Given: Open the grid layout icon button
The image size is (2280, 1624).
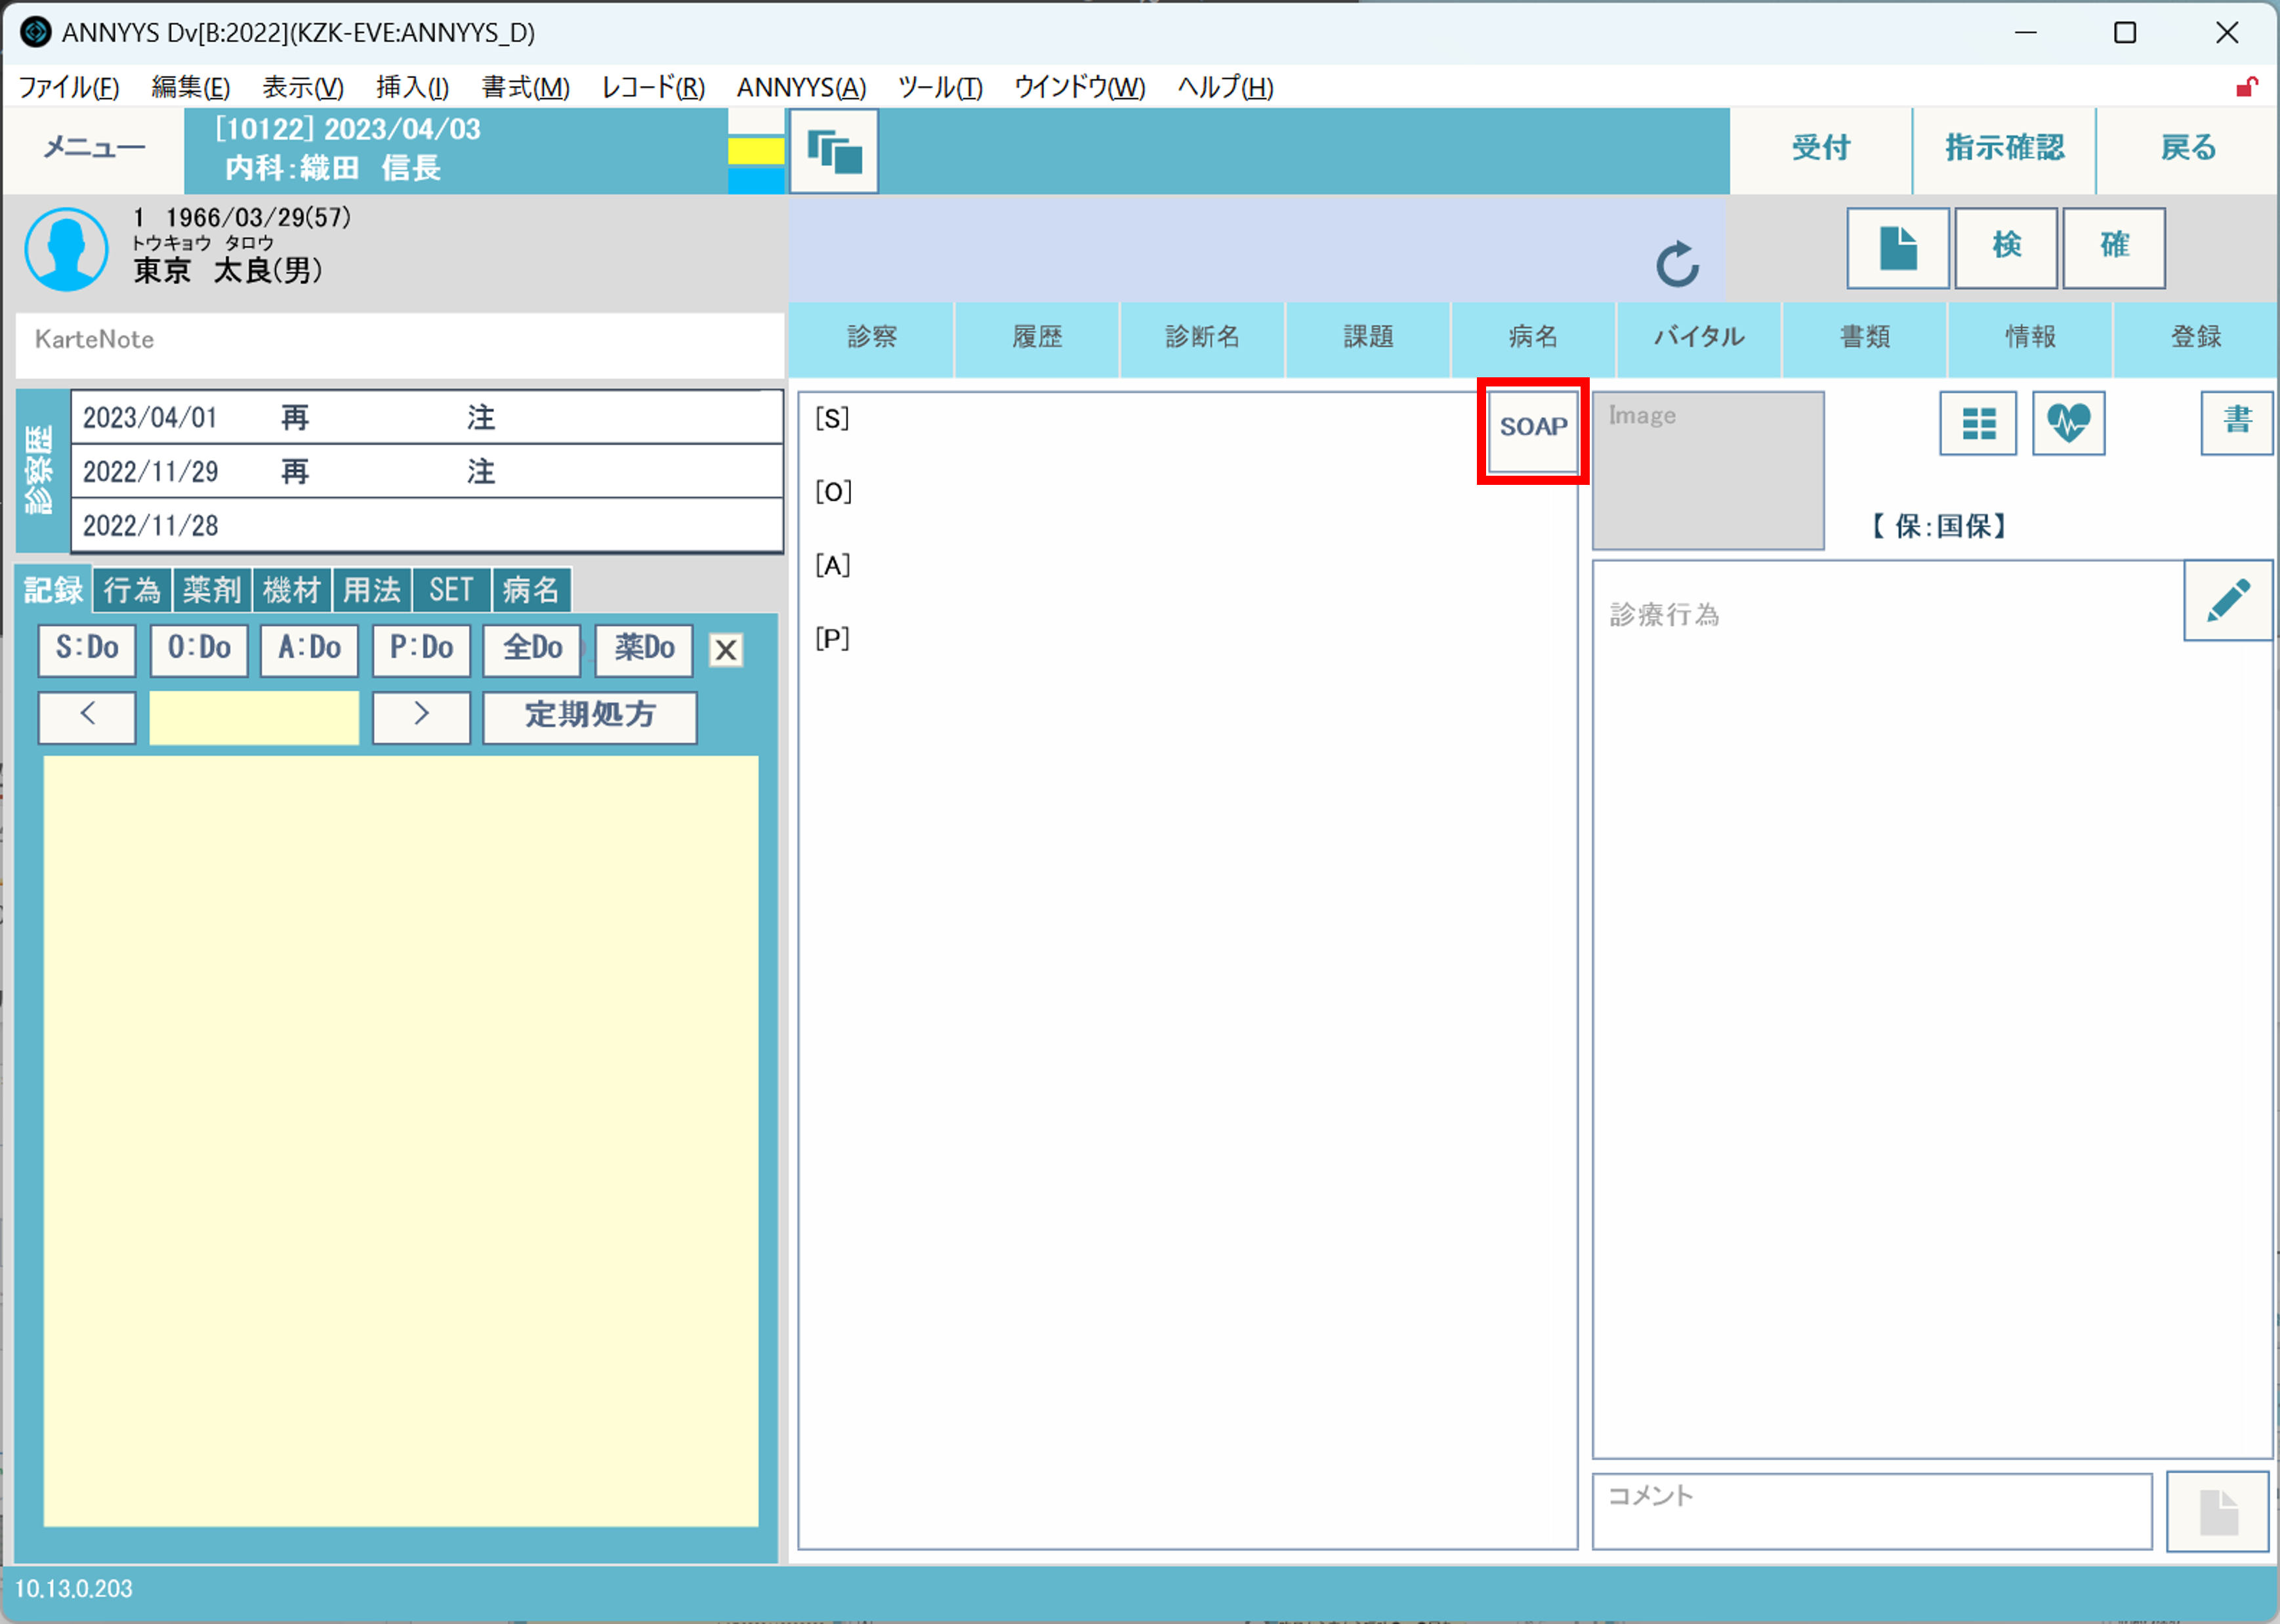Looking at the screenshot, I should (x=1977, y=424).
